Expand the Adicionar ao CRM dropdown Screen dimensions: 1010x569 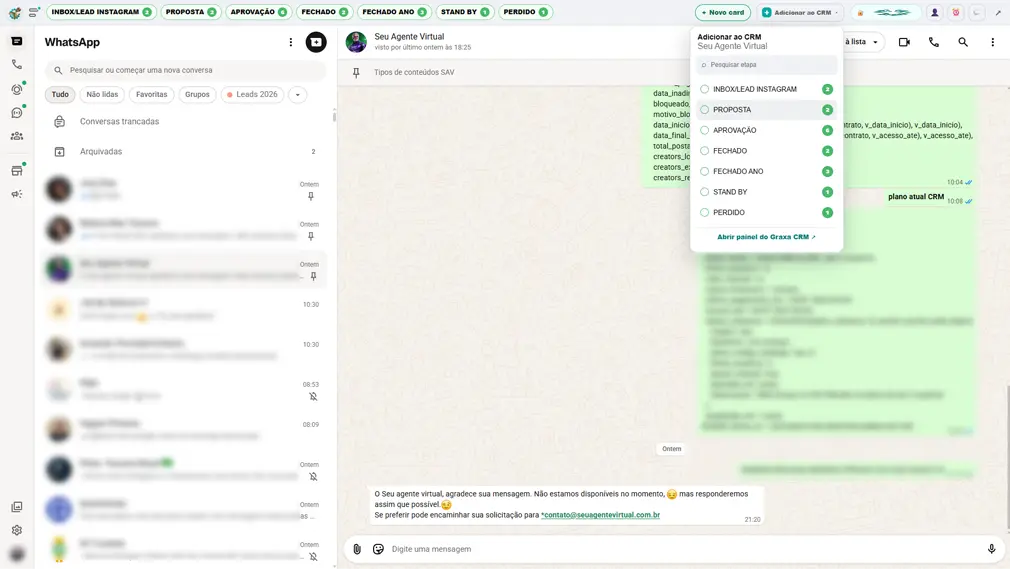801,12
